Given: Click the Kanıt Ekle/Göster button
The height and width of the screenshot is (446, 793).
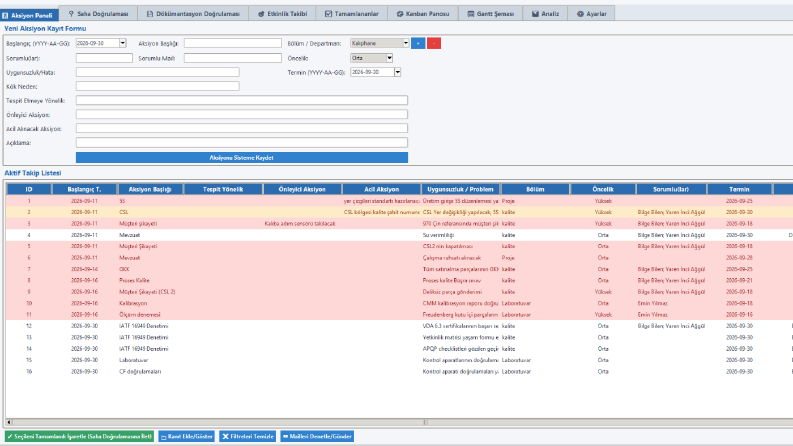Looking at the screenshot, I should point(187,436).
